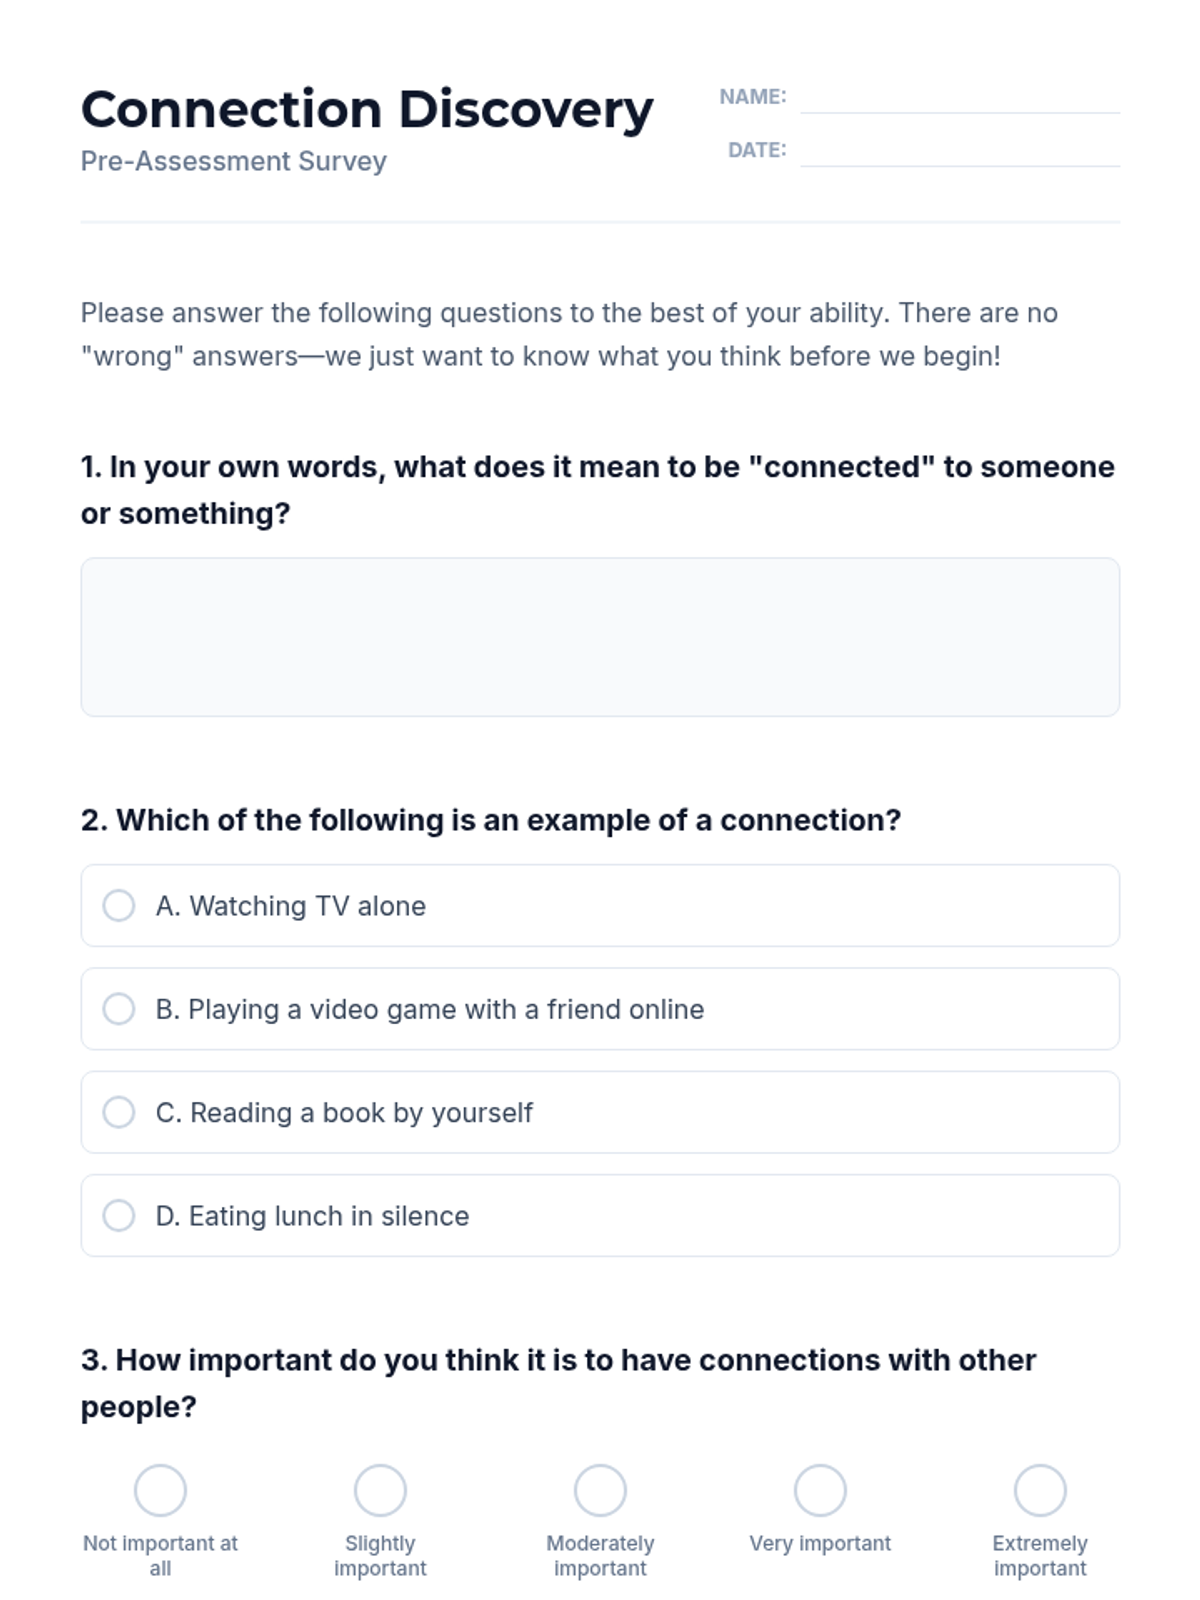Choose the Not important at all circle

160,1491
